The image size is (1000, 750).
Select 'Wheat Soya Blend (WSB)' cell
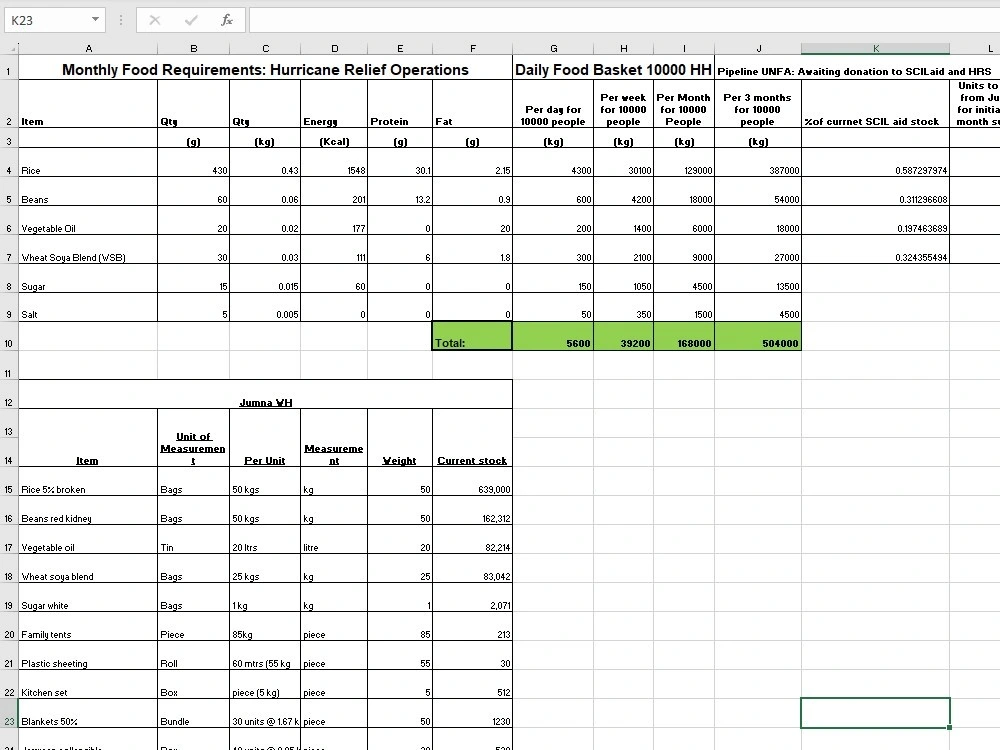tap(88, 250)
